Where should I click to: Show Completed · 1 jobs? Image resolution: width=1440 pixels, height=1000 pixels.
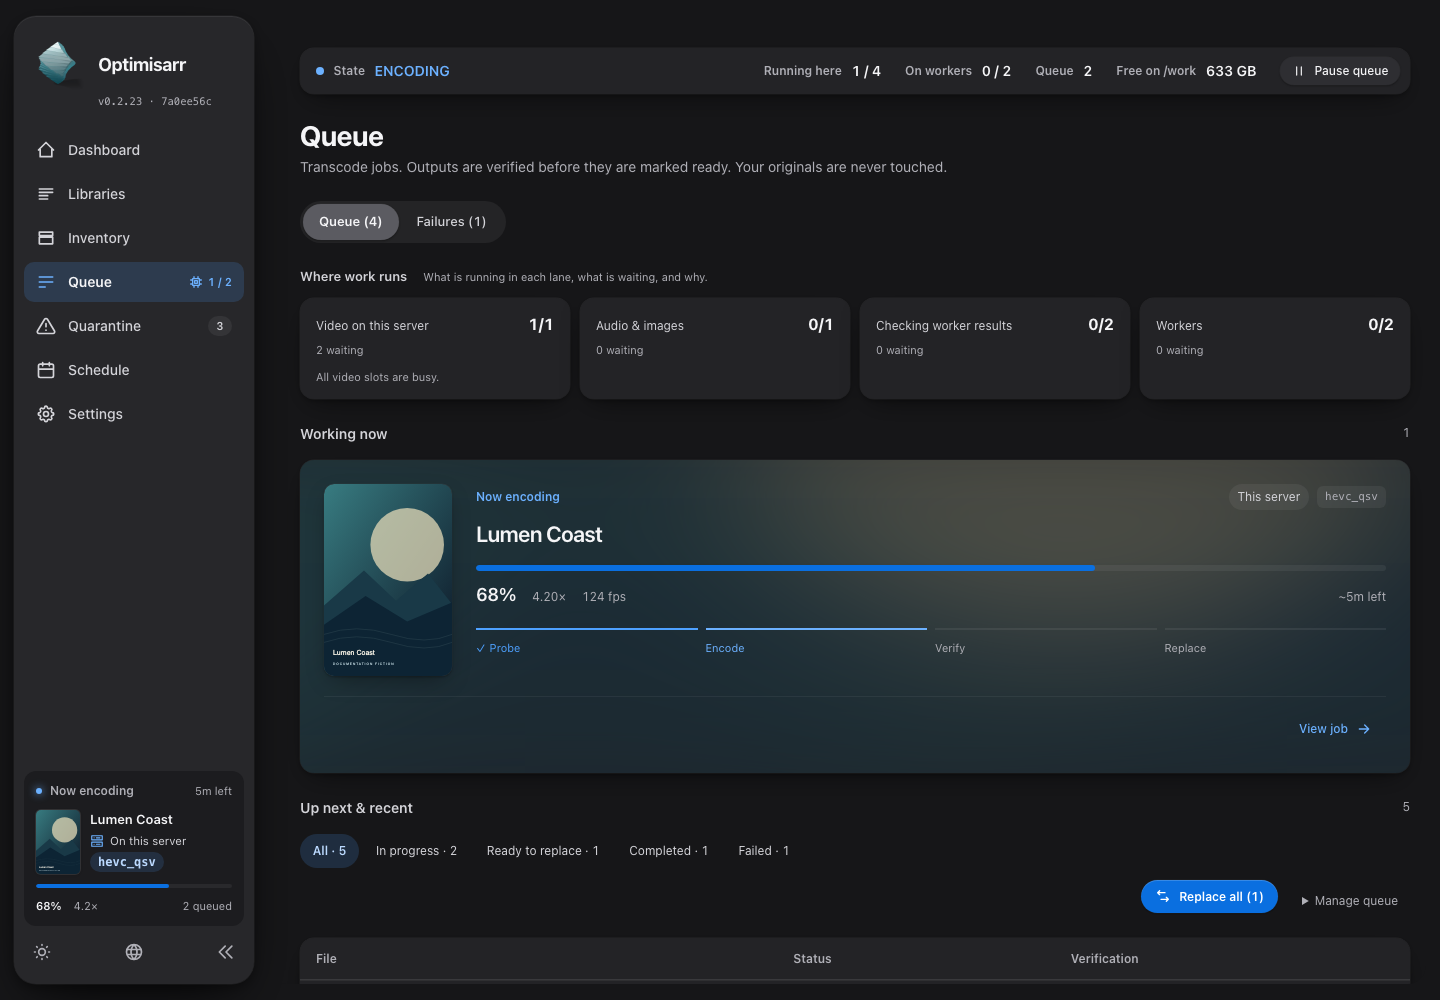pos(669,851)
